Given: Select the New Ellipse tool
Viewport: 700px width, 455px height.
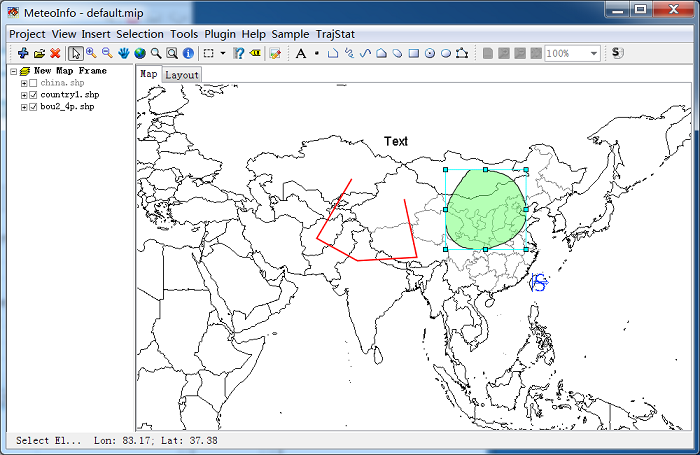Looking at the screenshot, I should pos(446,53).
